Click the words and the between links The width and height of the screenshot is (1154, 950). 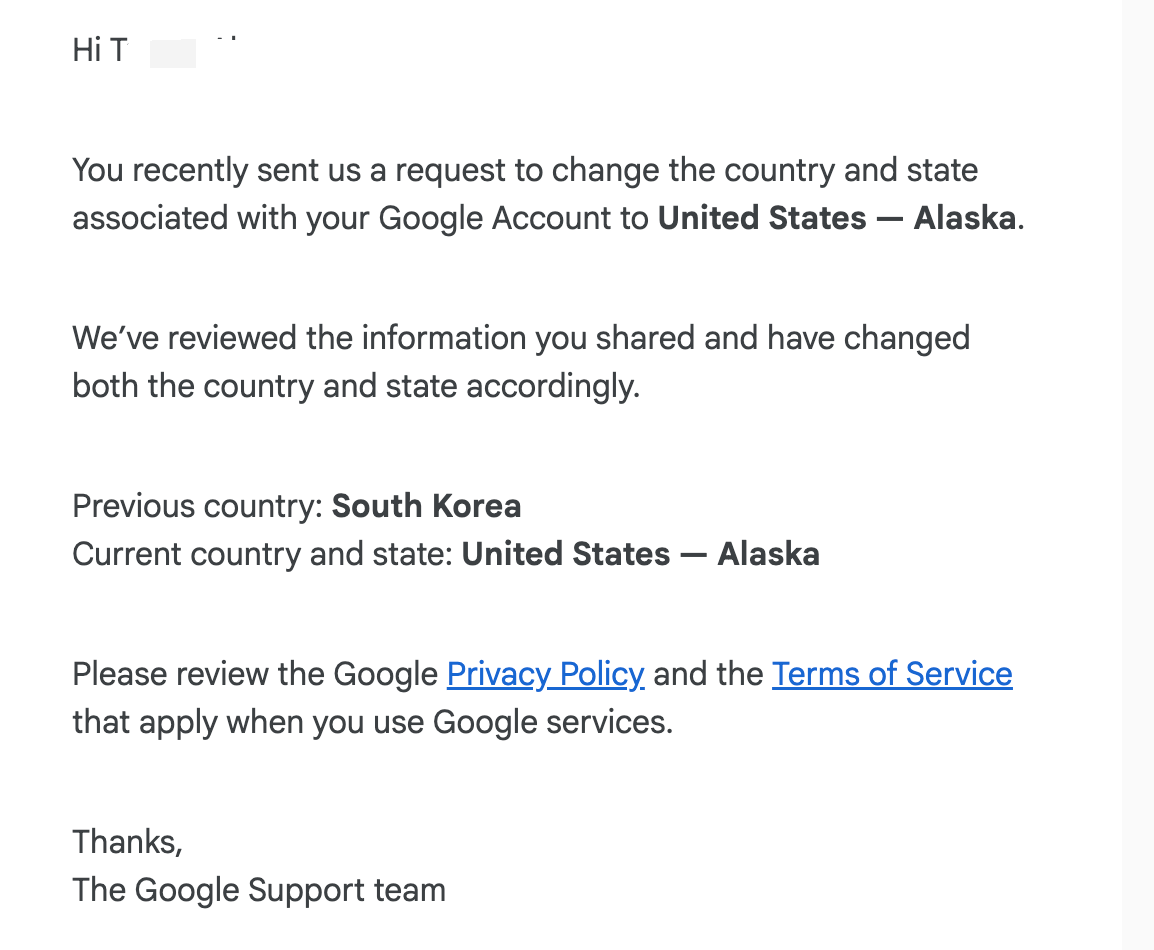pos(708,674)
